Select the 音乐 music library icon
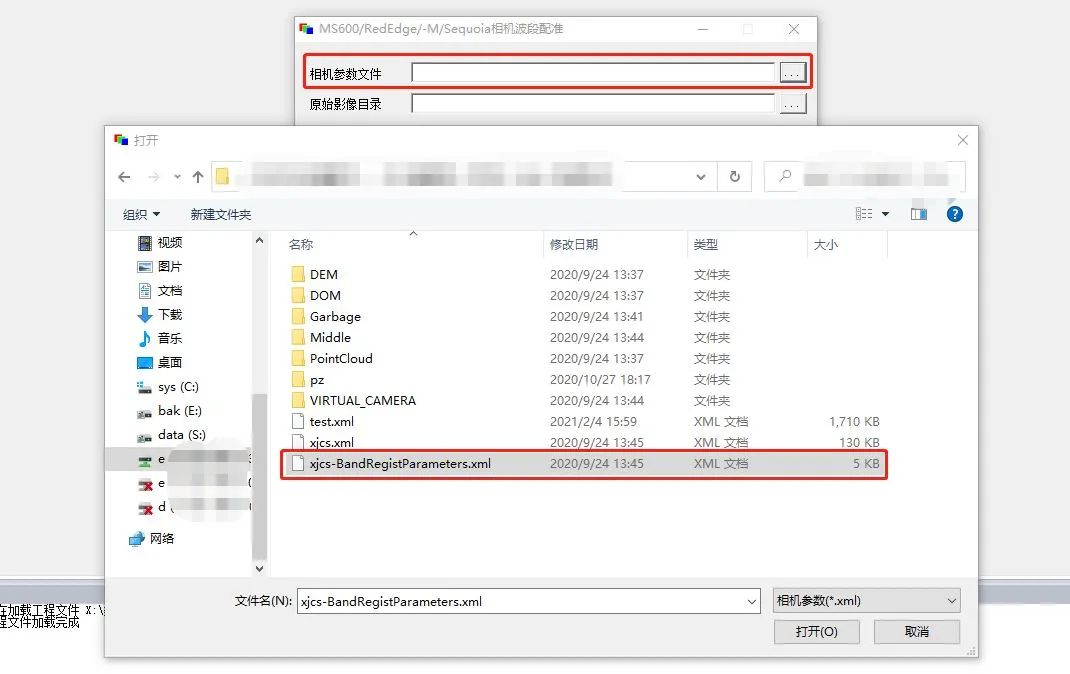Image resolution: width=1070 pixels, height=674 pixels. pos(145,338)
